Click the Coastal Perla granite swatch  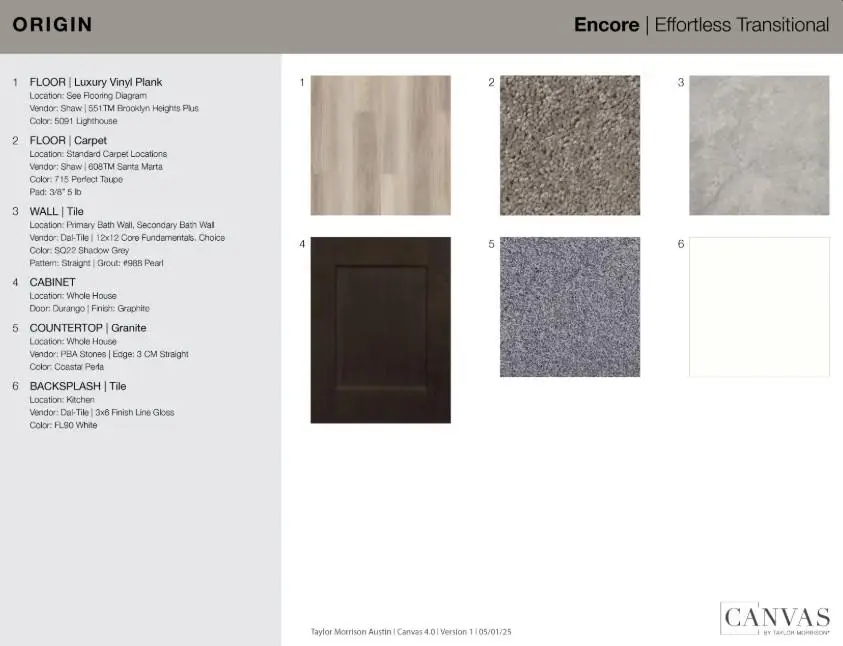click(x=570, y=307)
